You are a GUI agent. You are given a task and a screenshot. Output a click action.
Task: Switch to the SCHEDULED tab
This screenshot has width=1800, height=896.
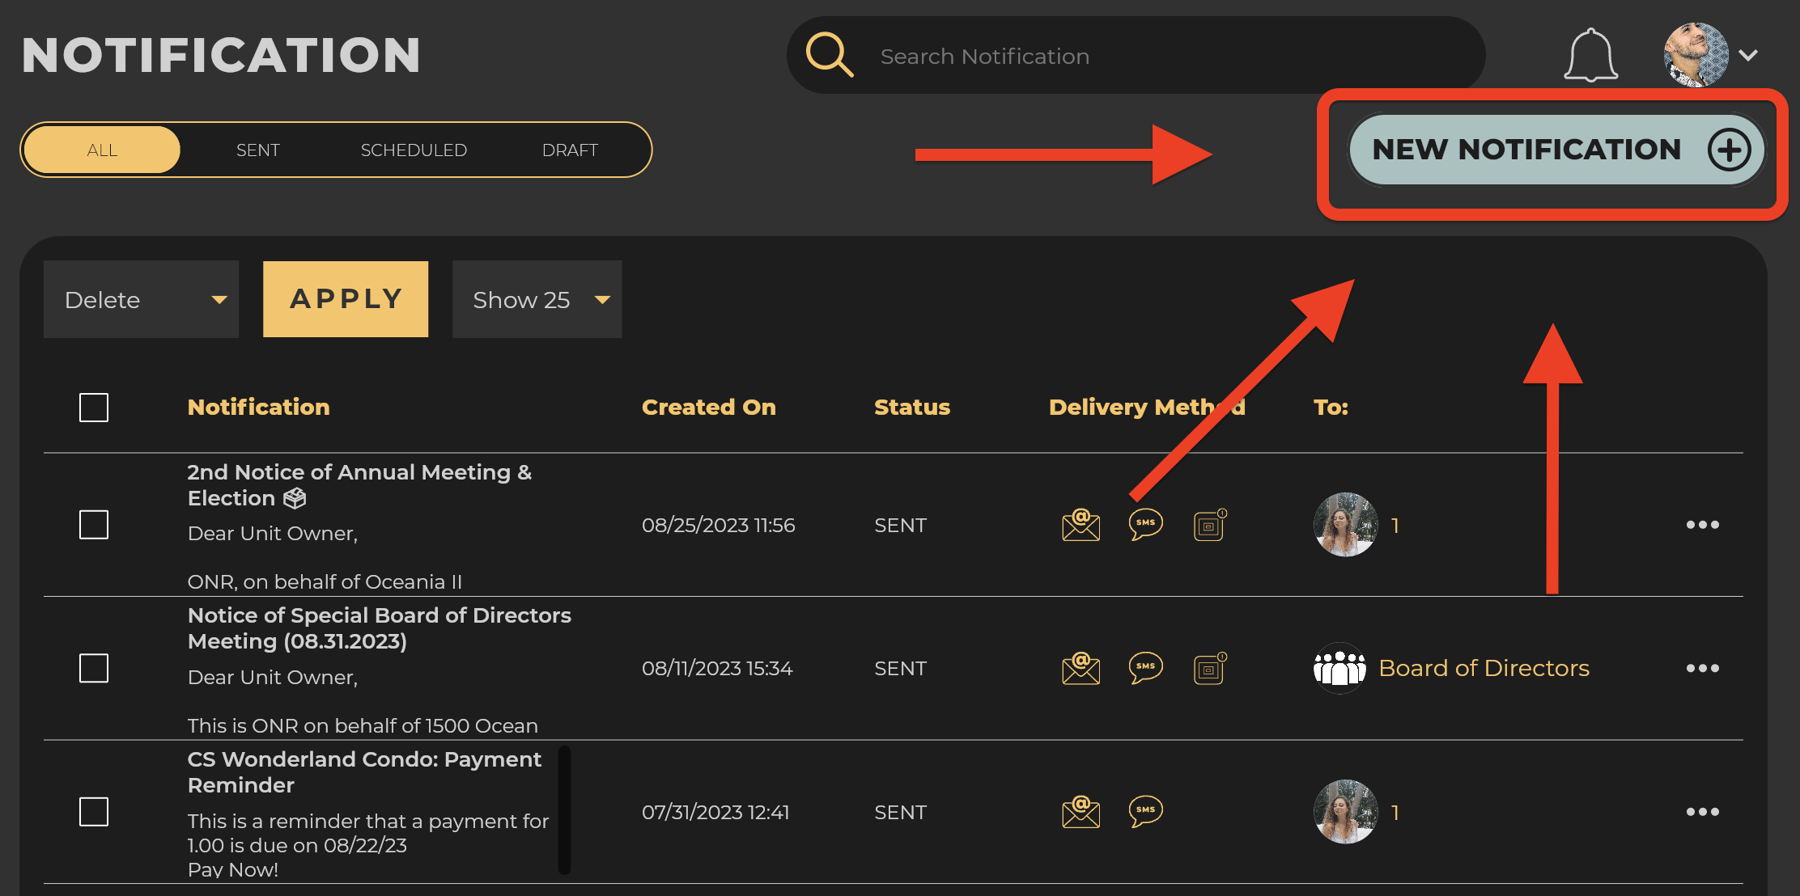tap(413, 149)
